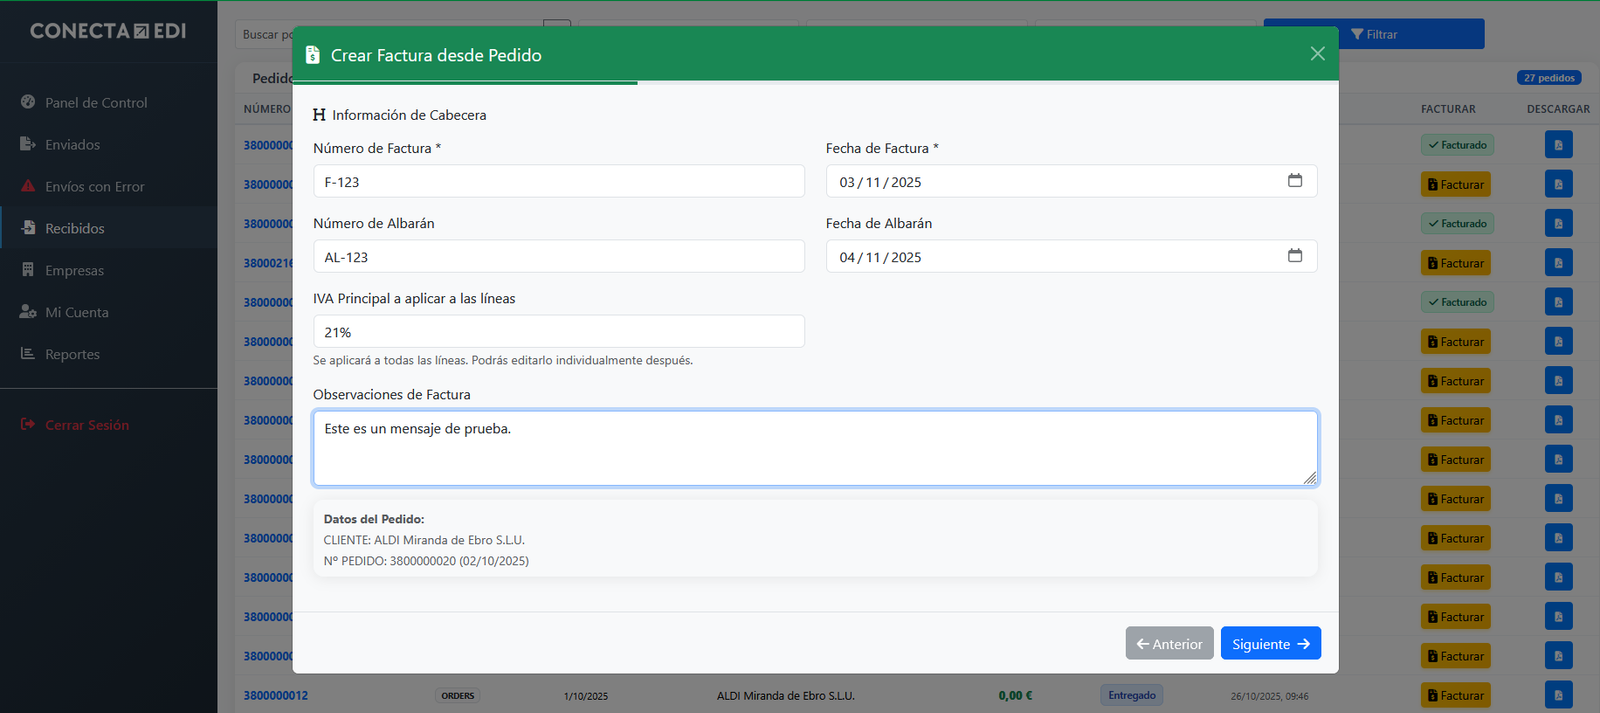
Task: Open the IVA Principal 21% field
Action: coord(558,332)
